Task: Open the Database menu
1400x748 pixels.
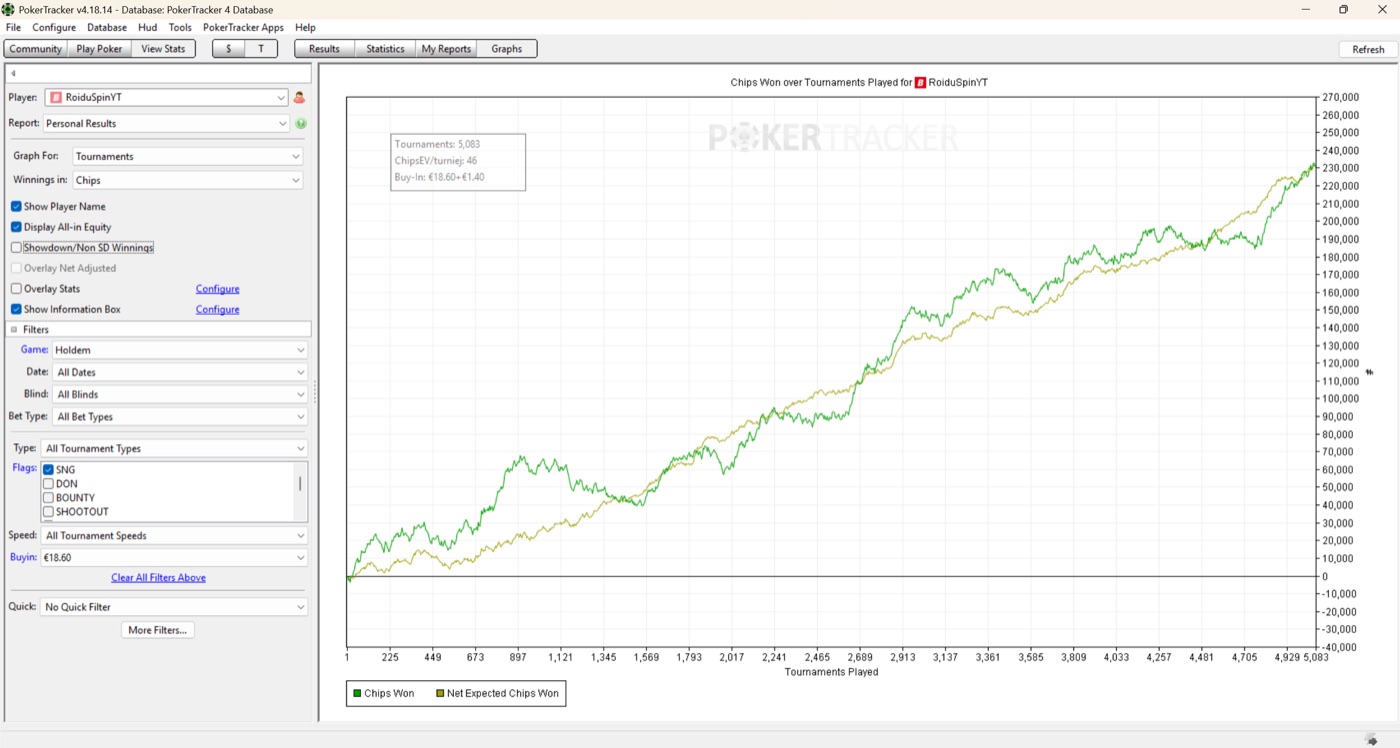Action: point(107,27)
